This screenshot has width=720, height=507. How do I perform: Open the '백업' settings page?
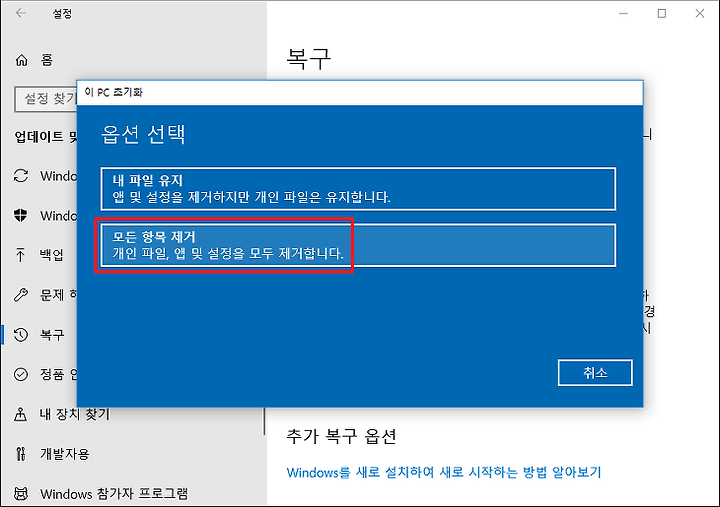click(51, 254)
